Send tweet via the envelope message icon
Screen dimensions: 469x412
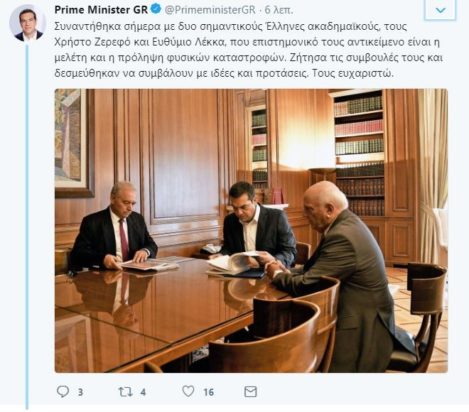pos(250,392)
